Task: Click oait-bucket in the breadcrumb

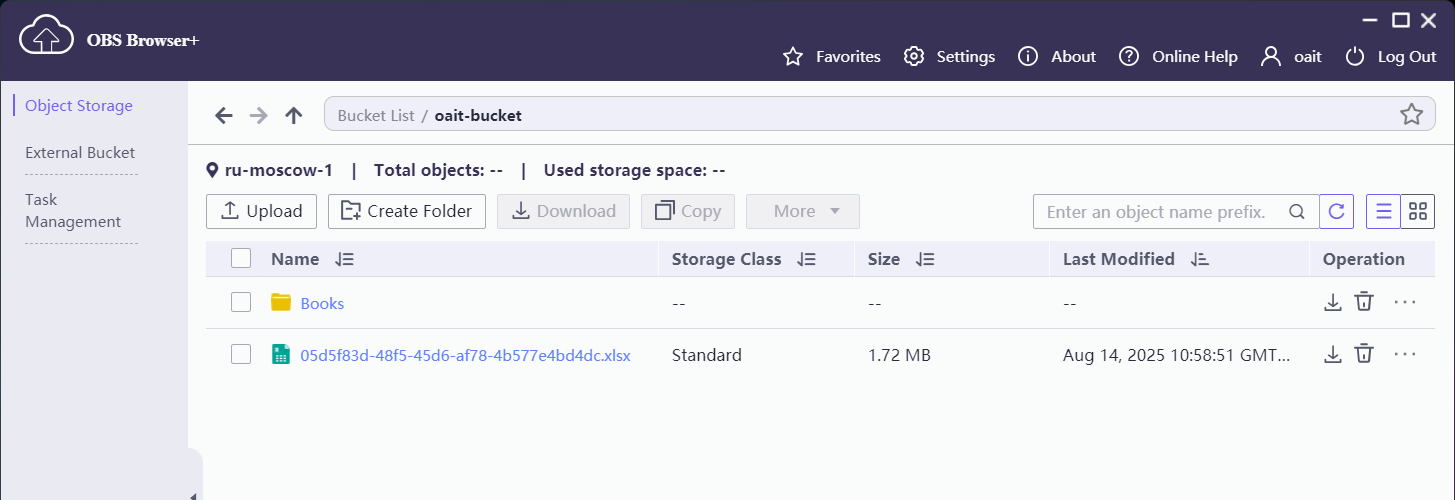Action: pyautogui.click(x=478, y=115)
